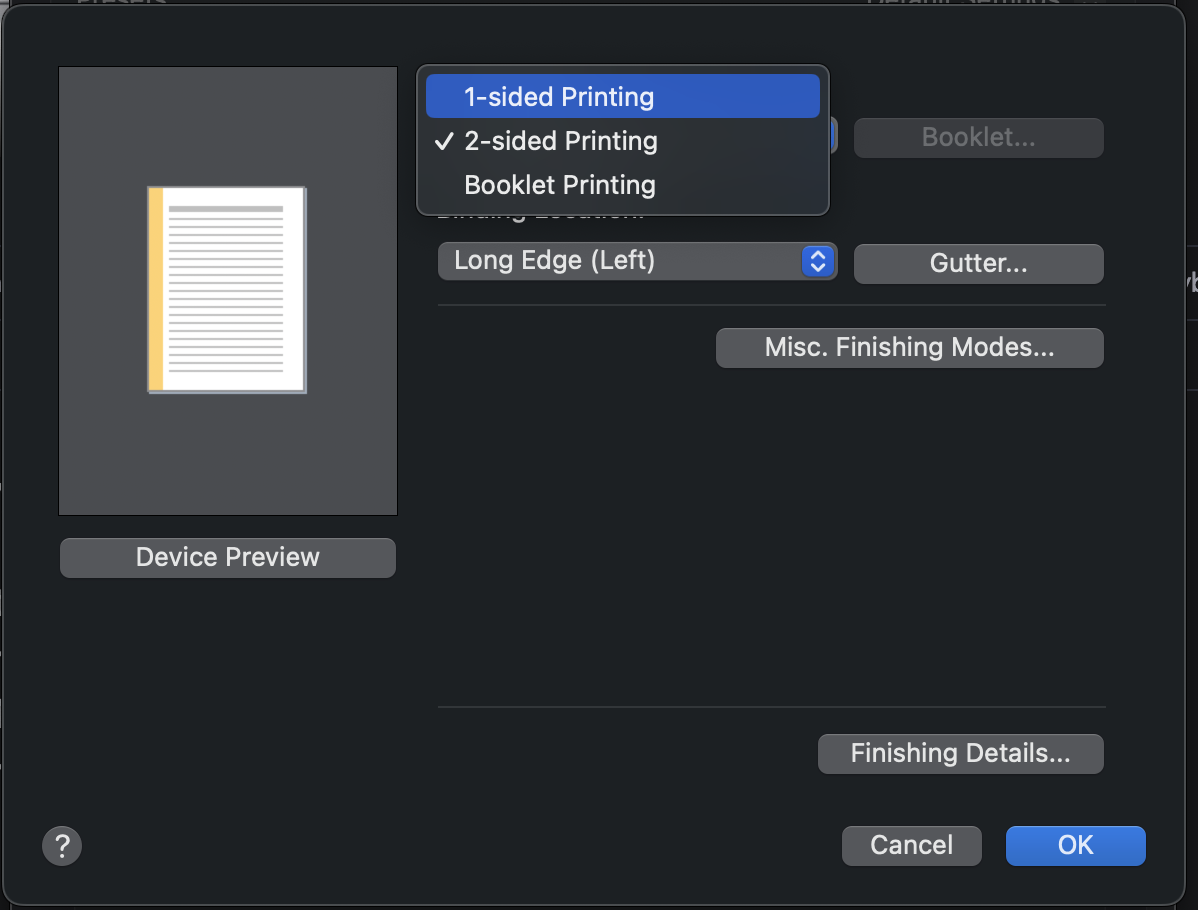
Task: Choose 2-sided Printing from the list
Action: pos(560,141)
